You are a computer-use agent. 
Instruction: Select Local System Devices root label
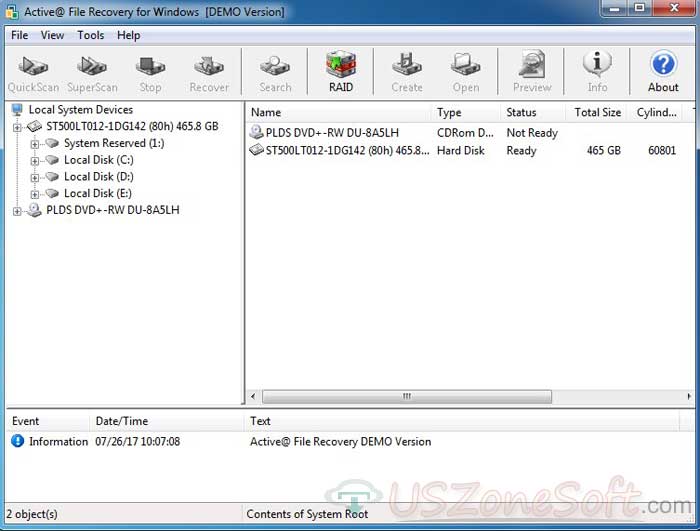(81, 110)
